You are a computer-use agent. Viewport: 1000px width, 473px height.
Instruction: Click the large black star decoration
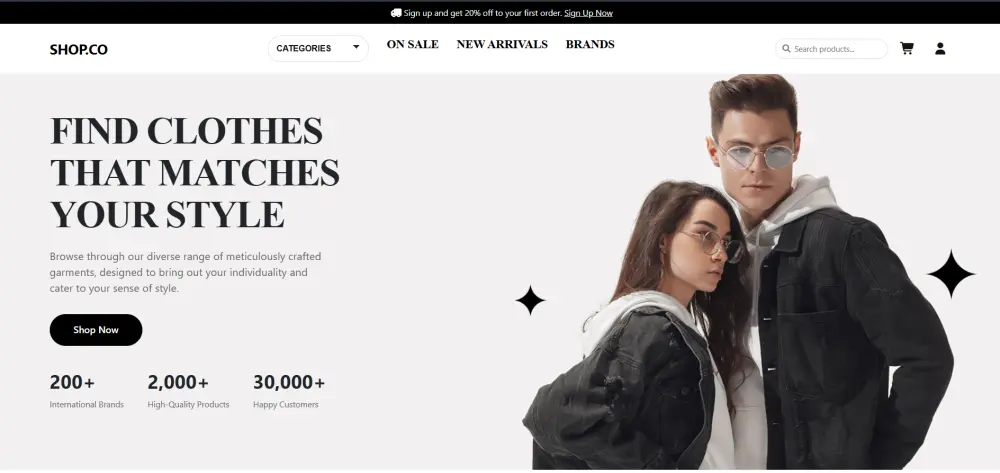coord(951,273)
